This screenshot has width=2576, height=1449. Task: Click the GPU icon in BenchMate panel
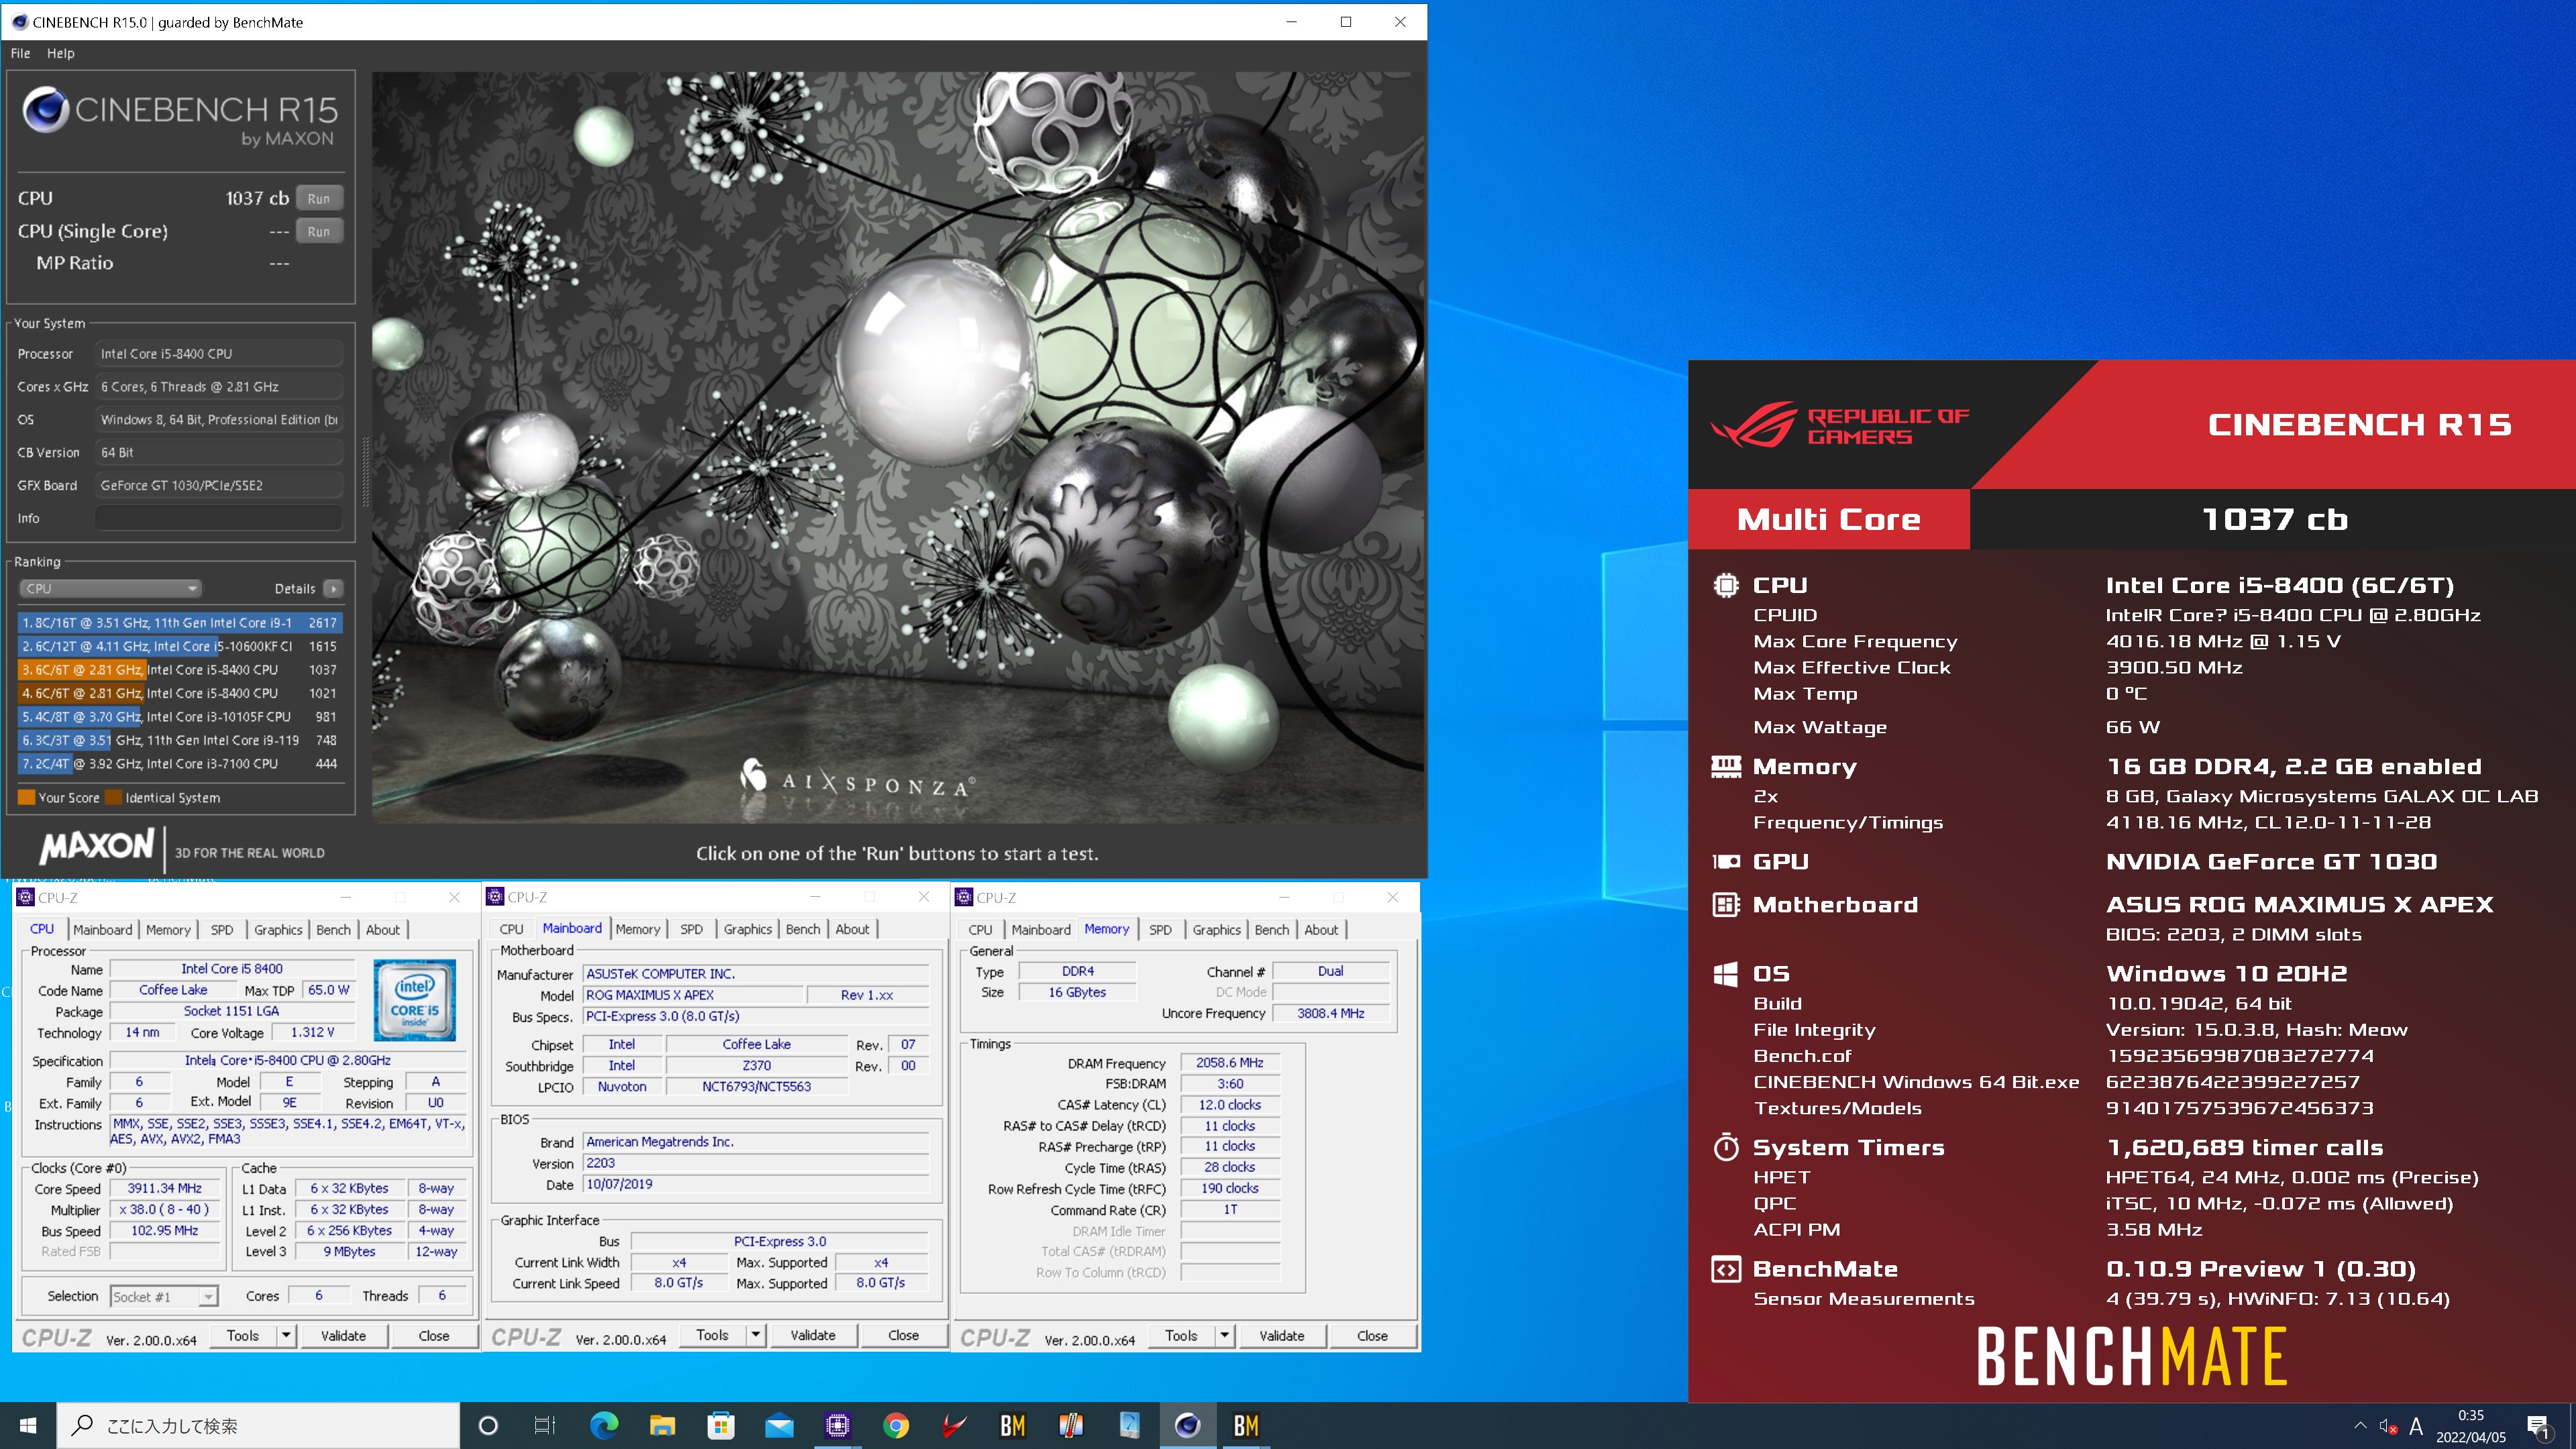(1726, 861)
